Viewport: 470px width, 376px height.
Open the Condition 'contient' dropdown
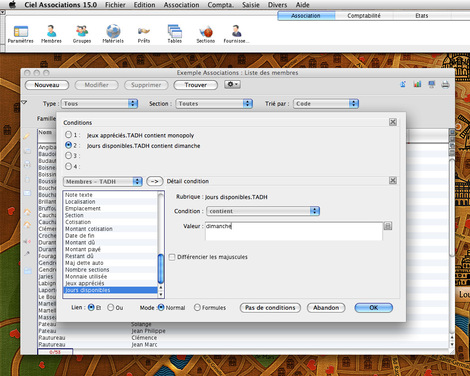pyautogui.click(x=263, y=211)
